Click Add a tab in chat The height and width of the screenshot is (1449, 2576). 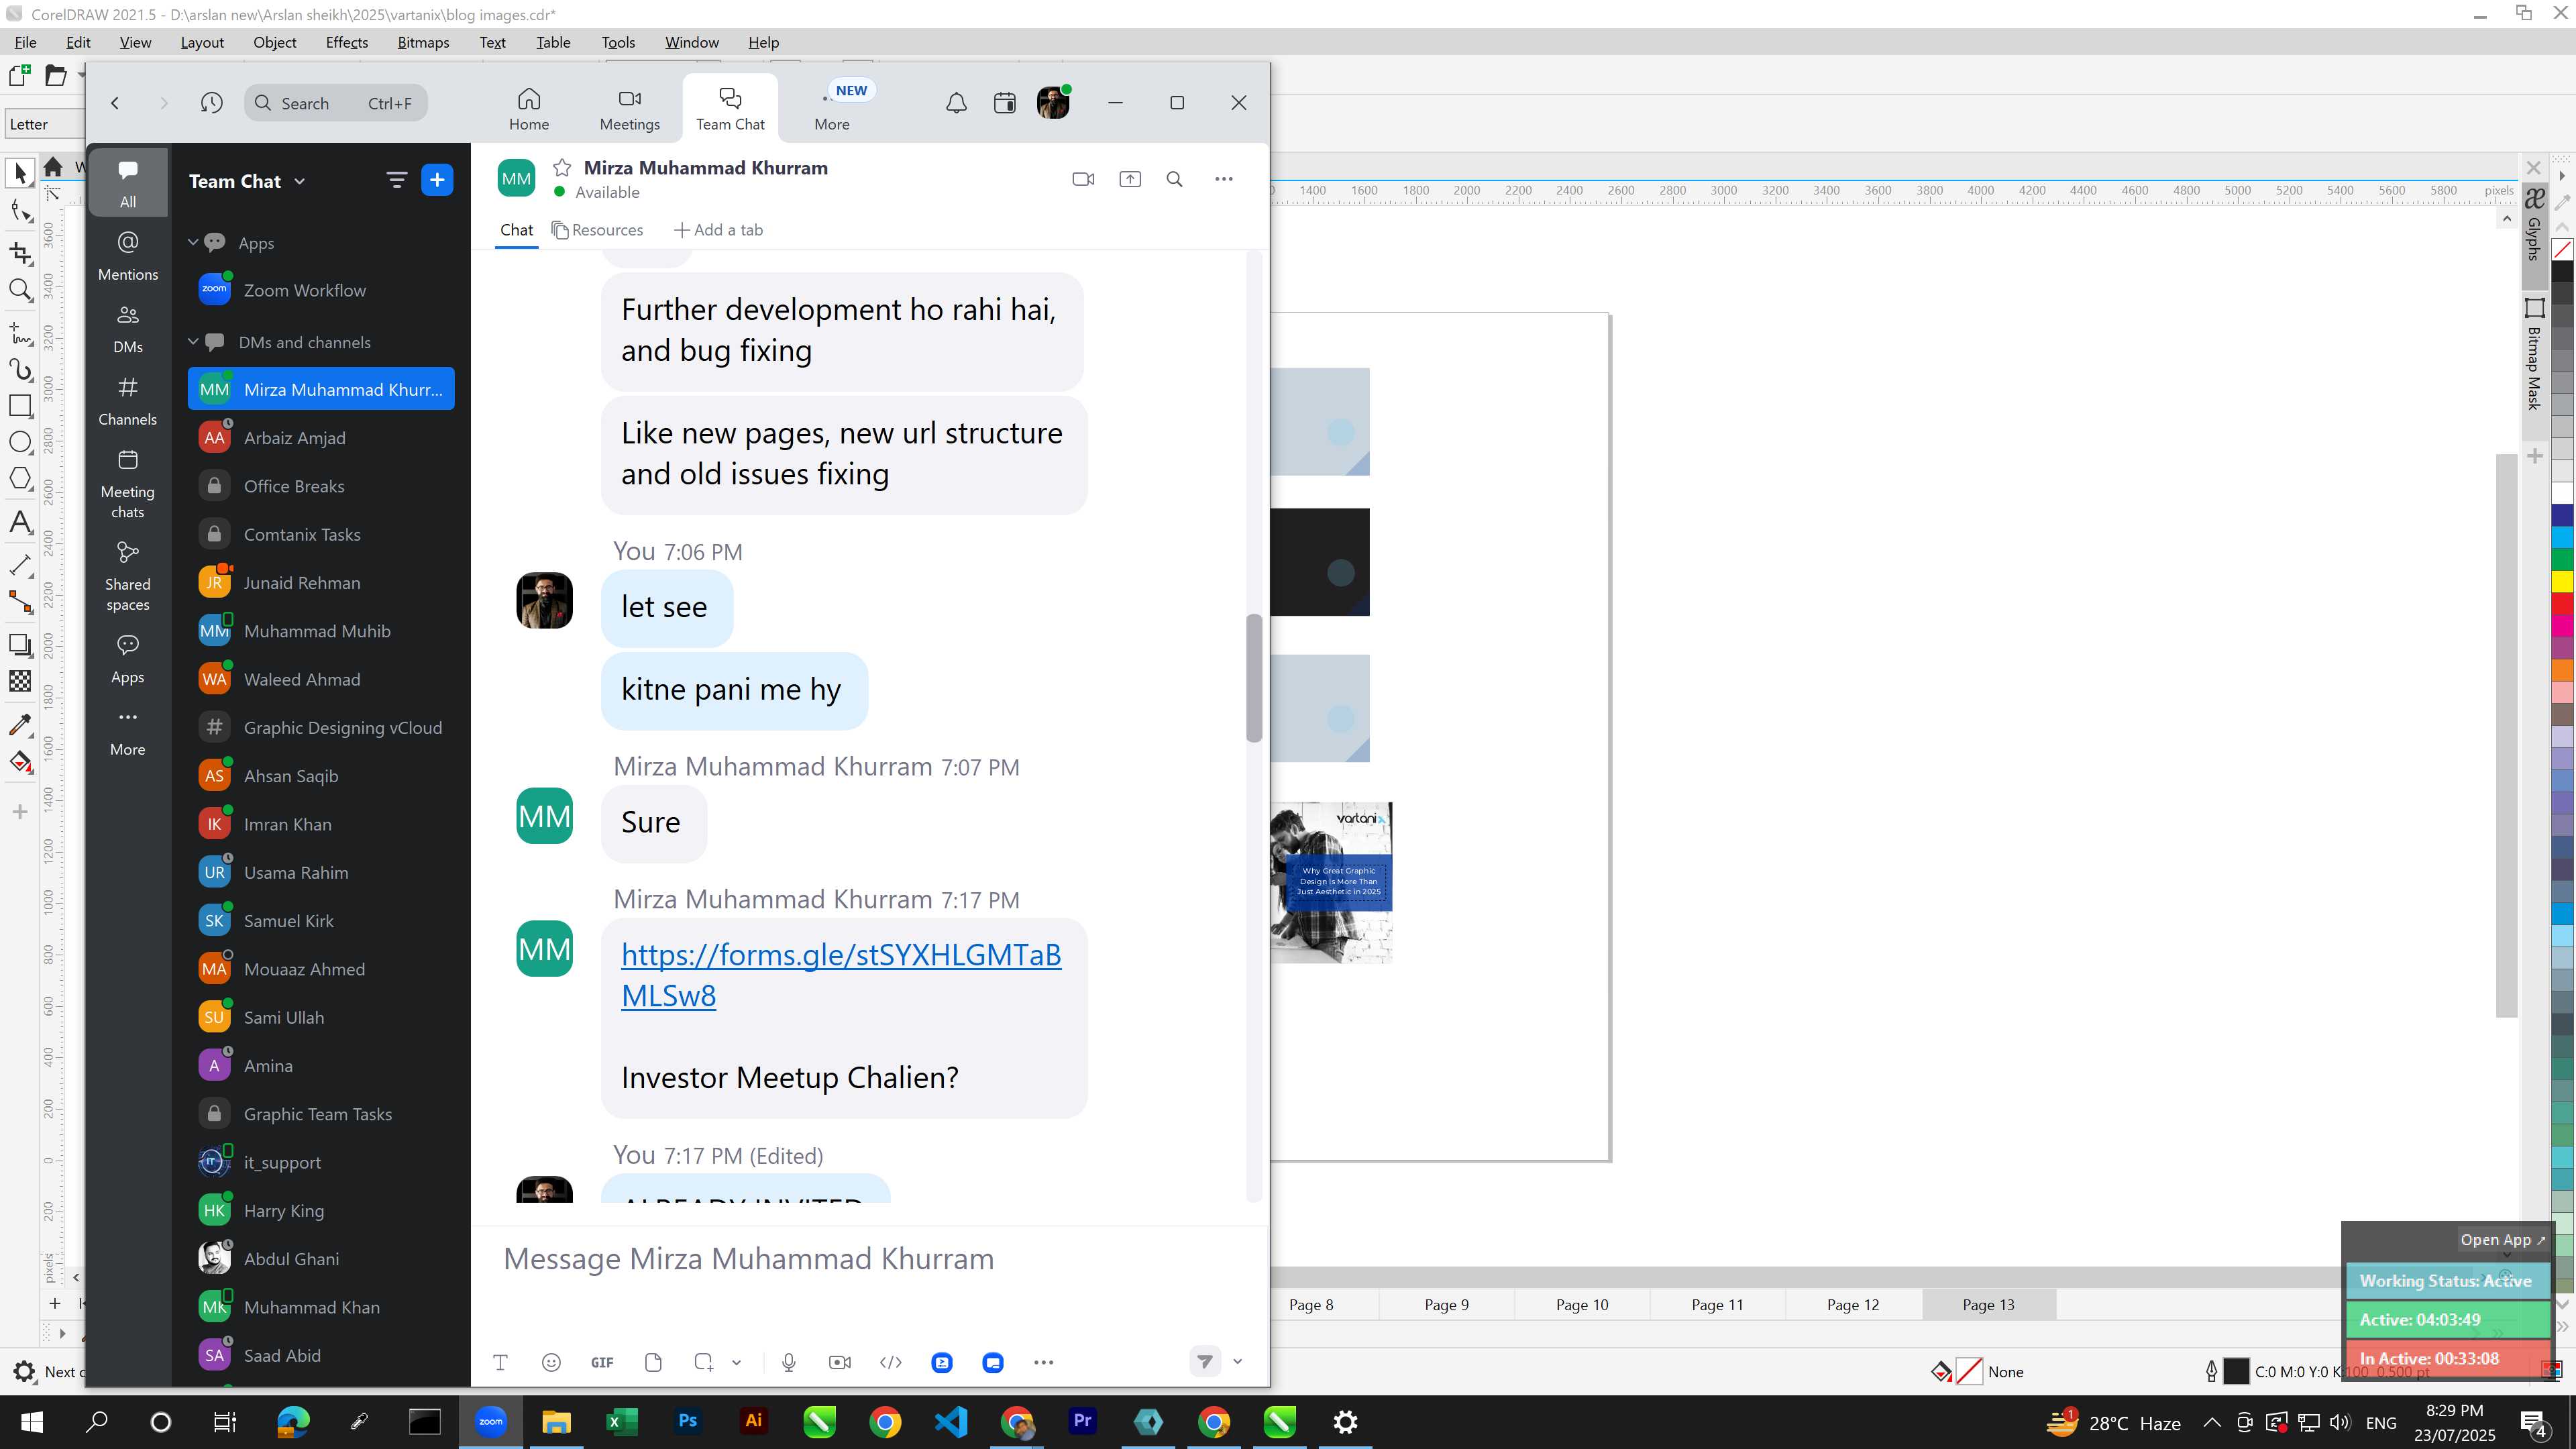point(719,230)
